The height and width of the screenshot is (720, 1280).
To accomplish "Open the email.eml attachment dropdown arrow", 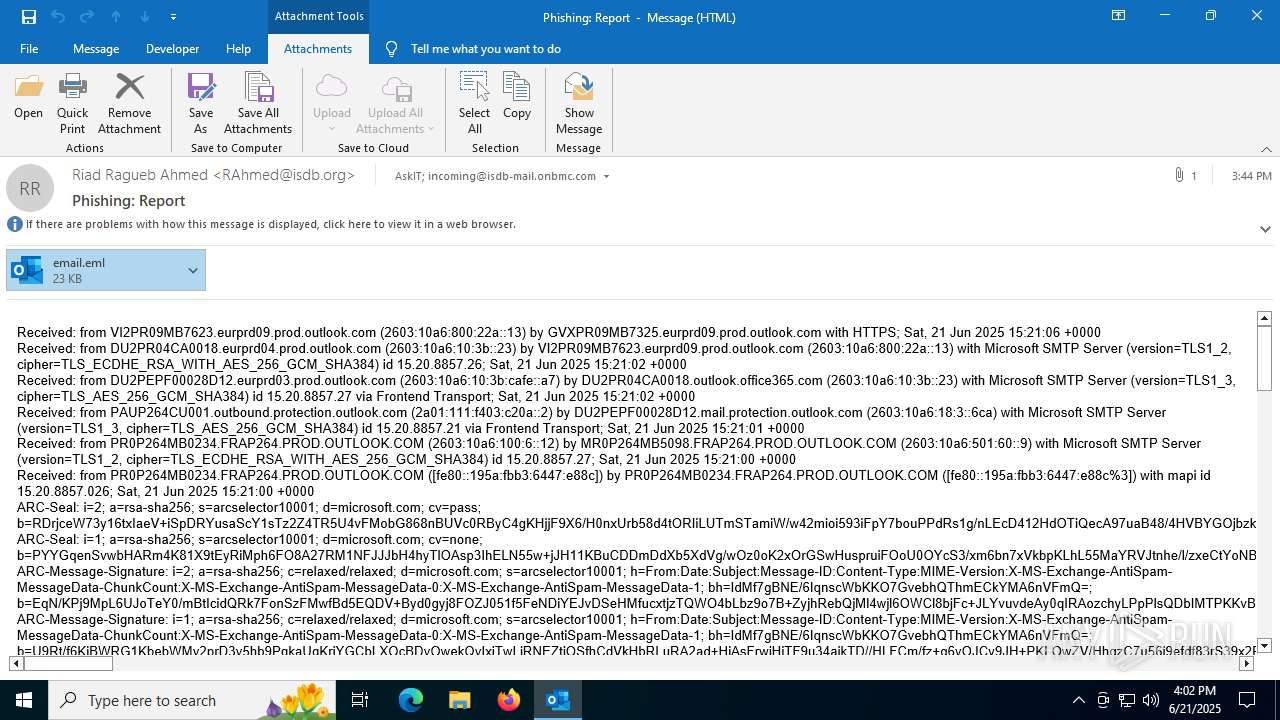I will (x=193, y=270).
